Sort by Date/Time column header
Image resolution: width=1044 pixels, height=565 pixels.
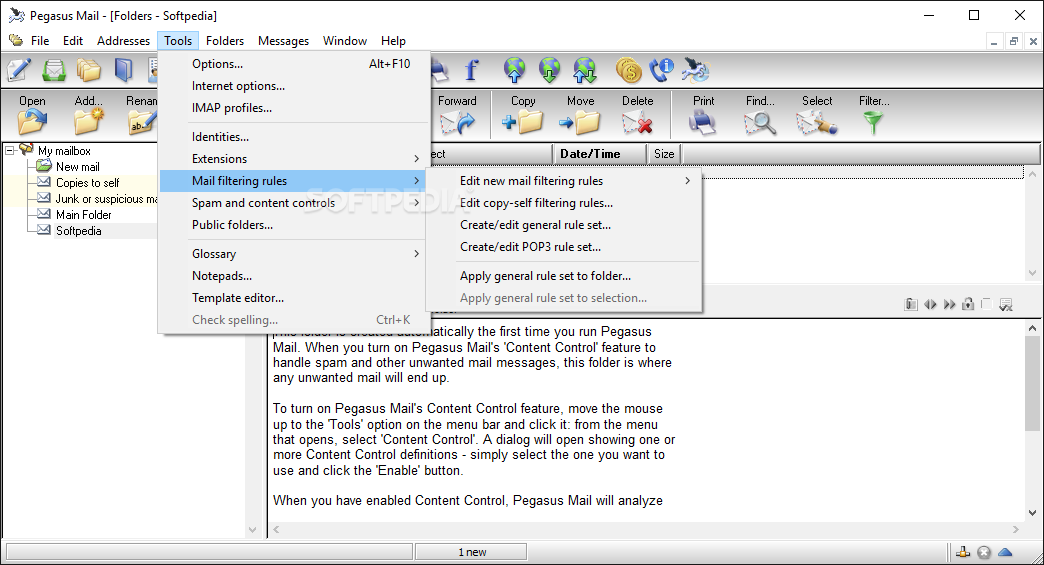tap(599, 154)
